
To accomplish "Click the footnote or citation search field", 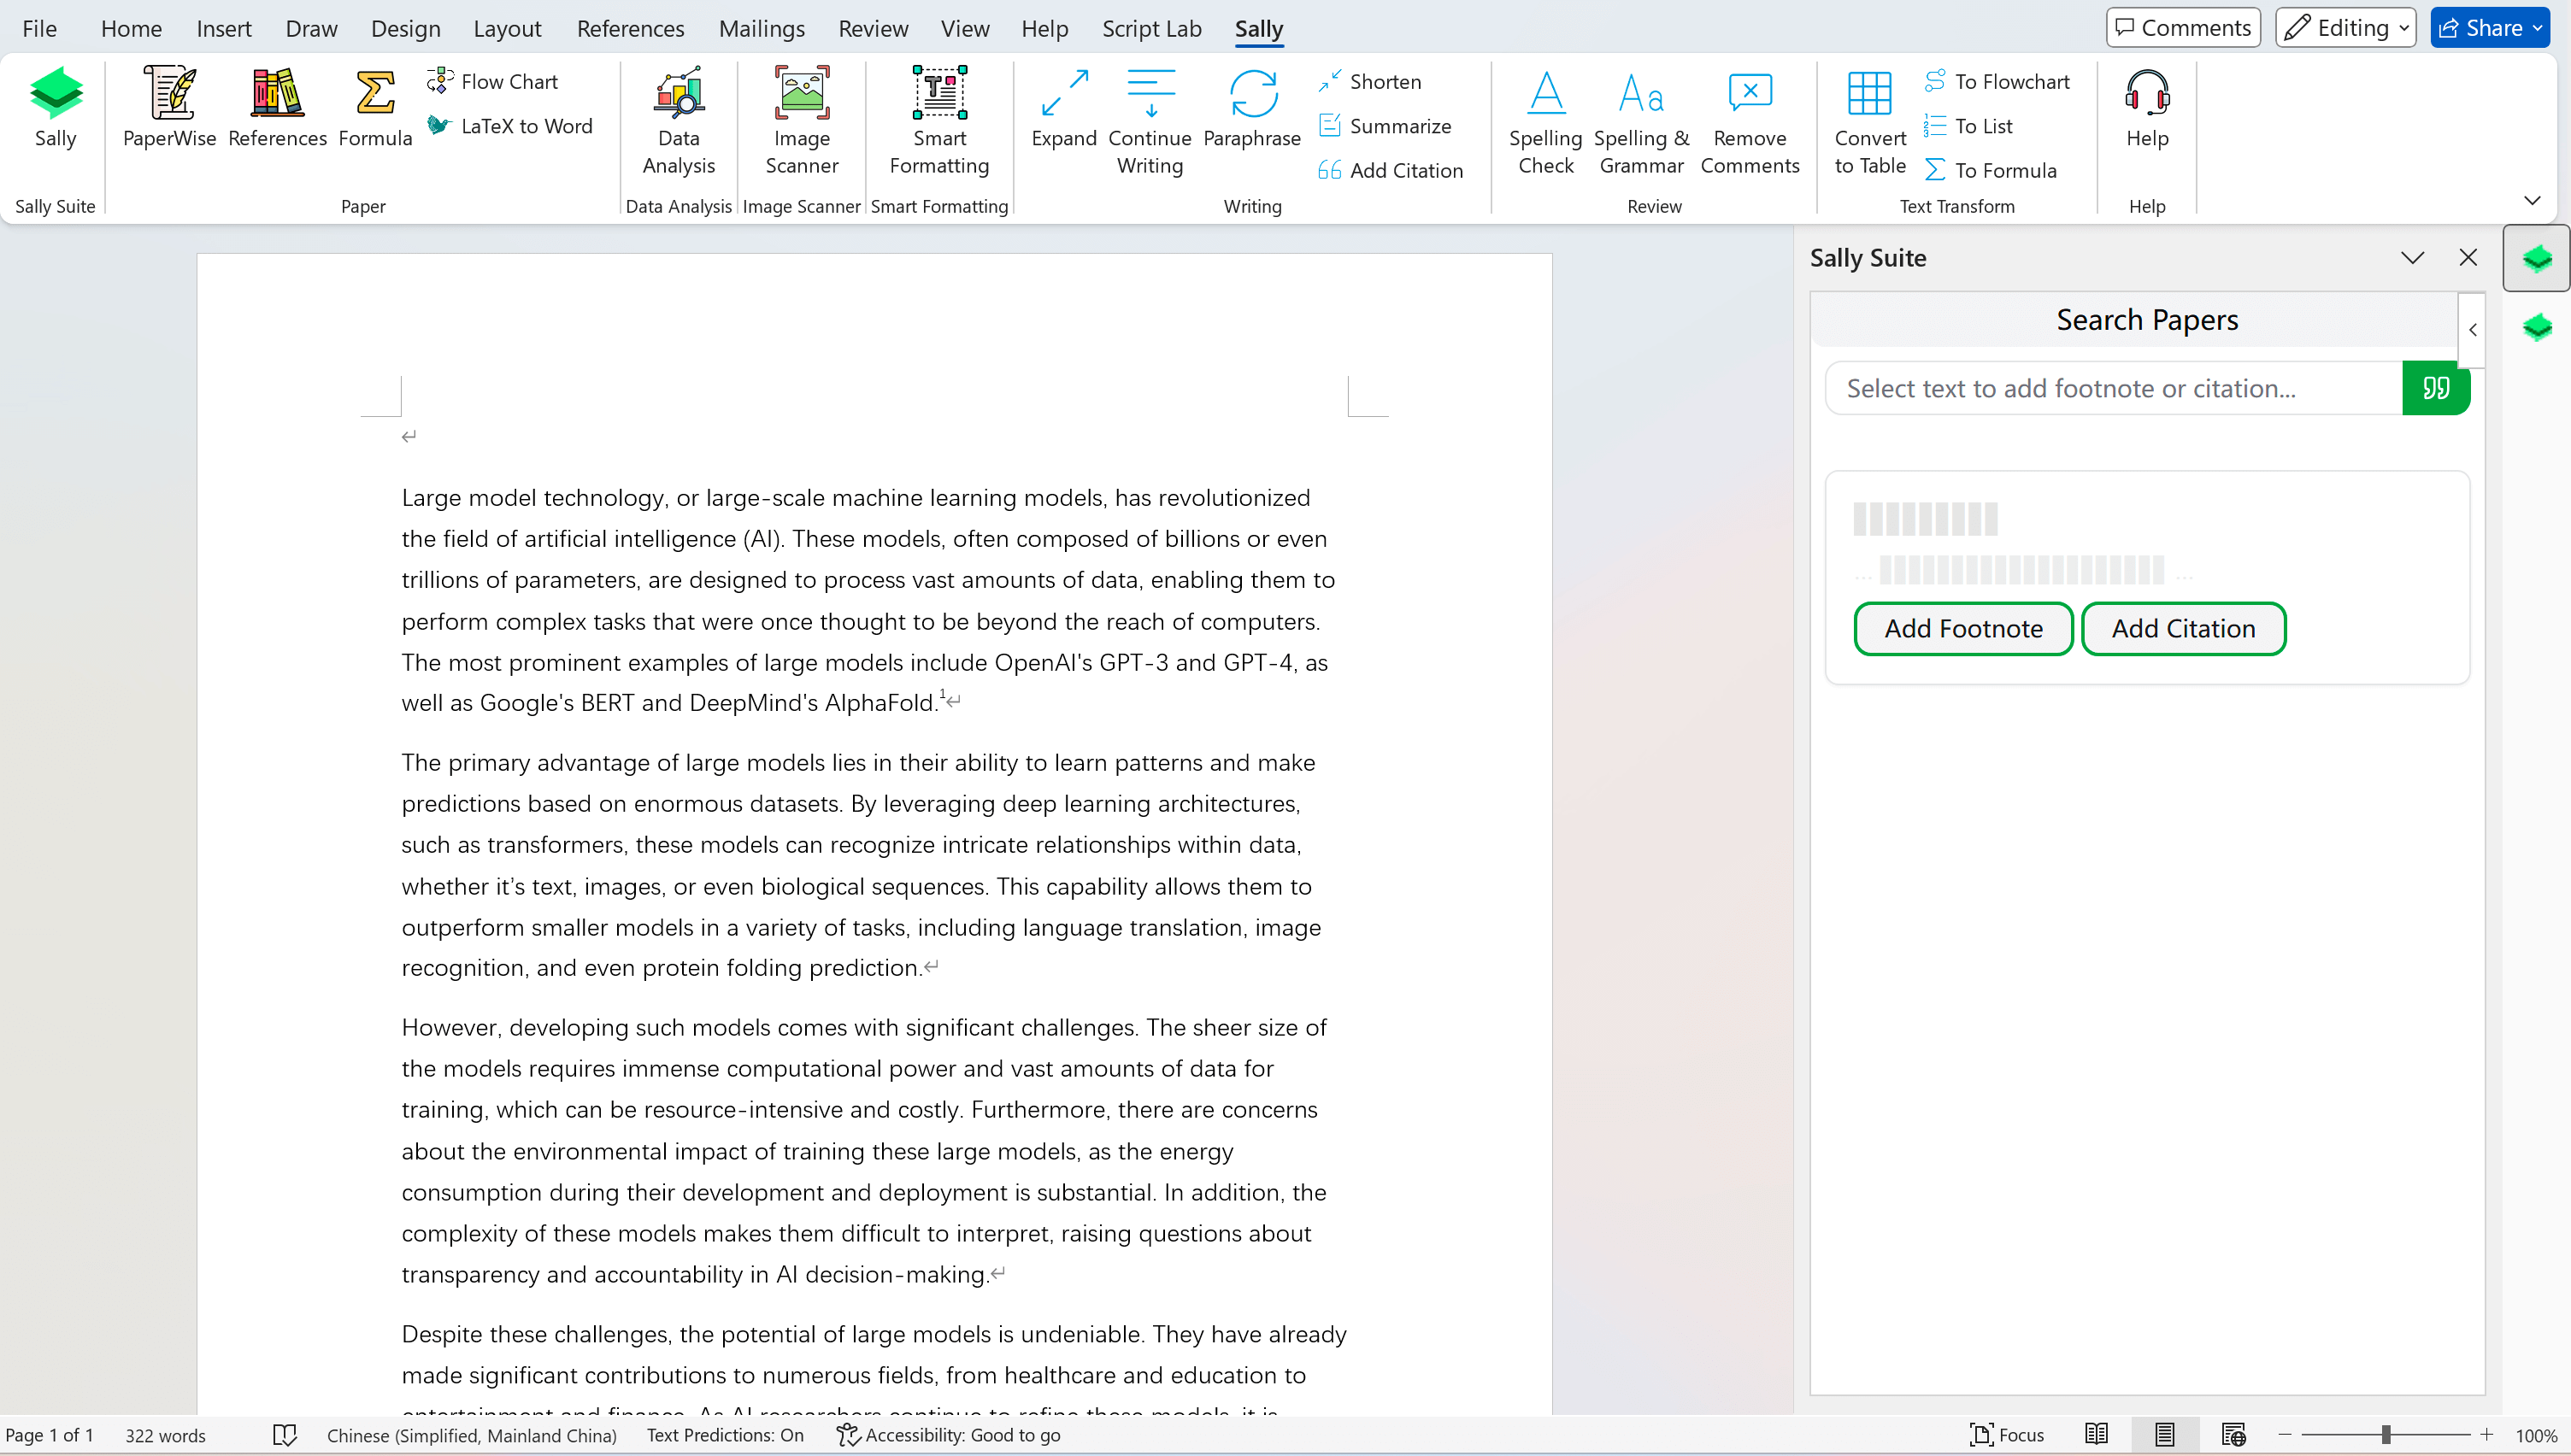I will click(2113, 388).
